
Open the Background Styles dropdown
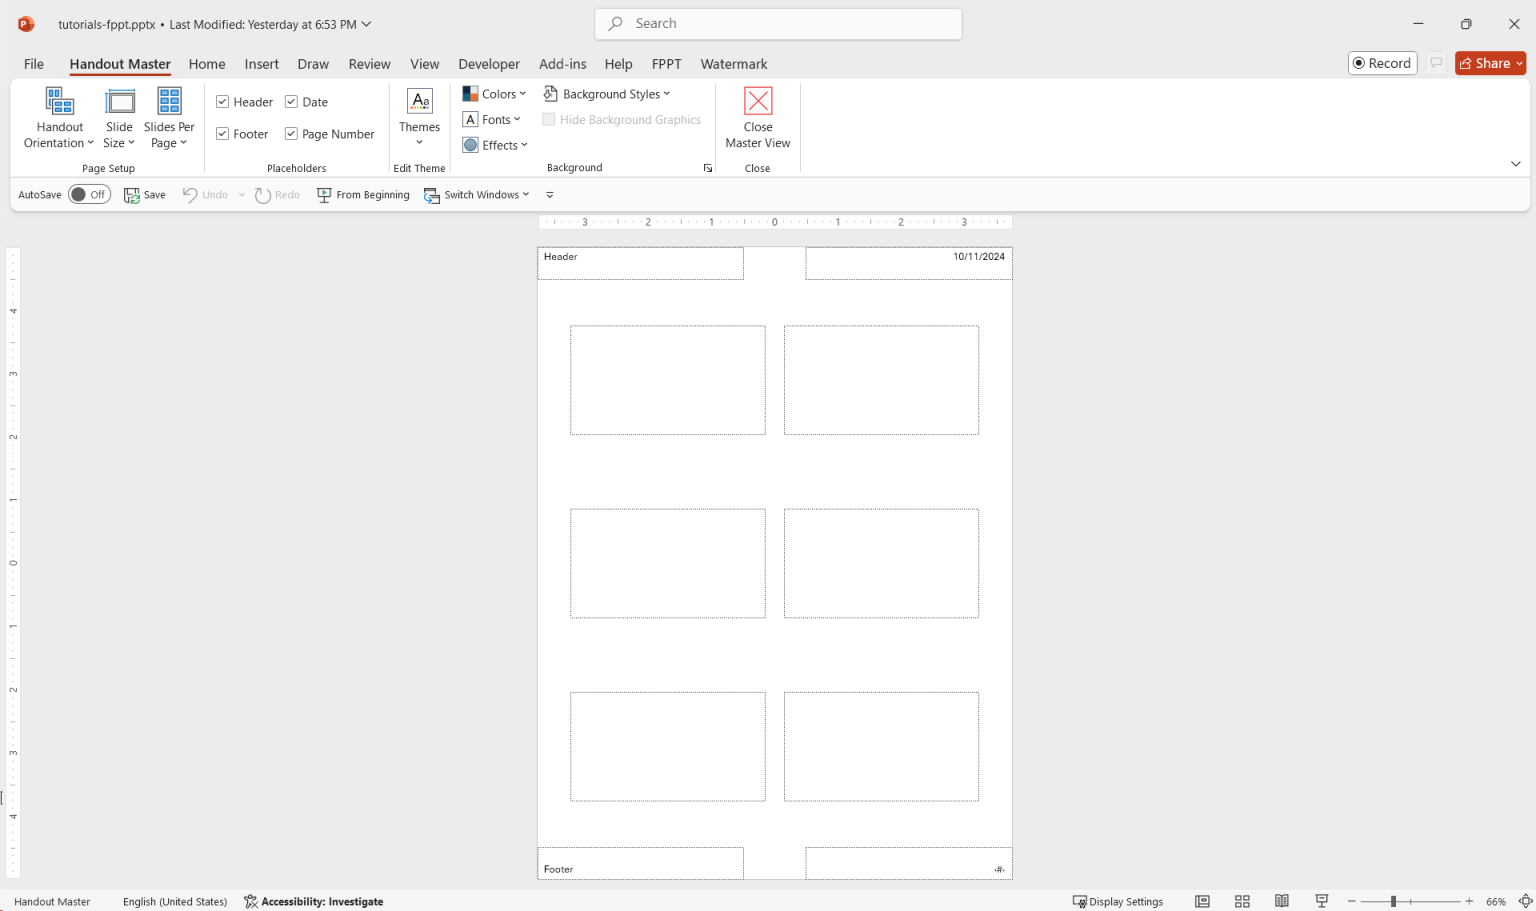tap(607, 93)
